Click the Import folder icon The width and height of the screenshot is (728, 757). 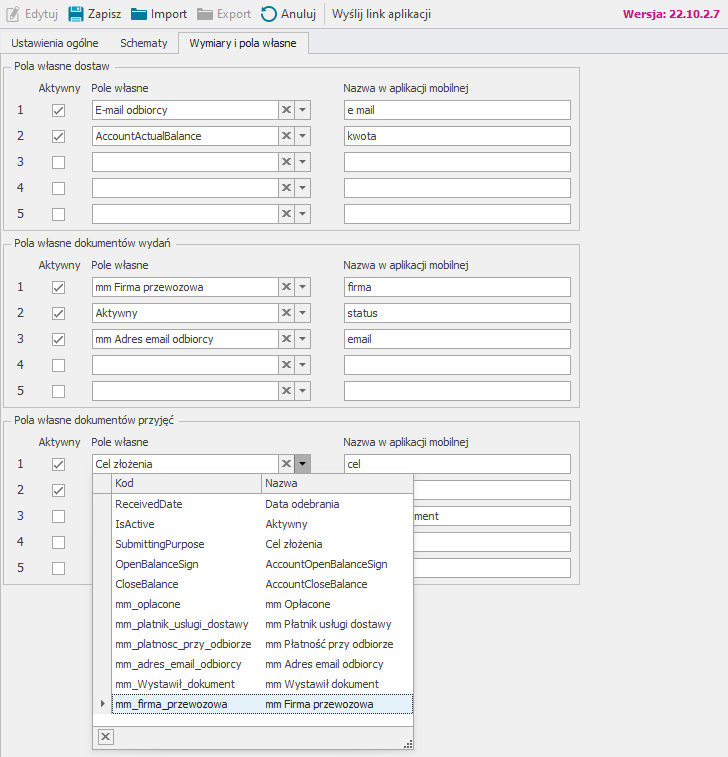139,14
